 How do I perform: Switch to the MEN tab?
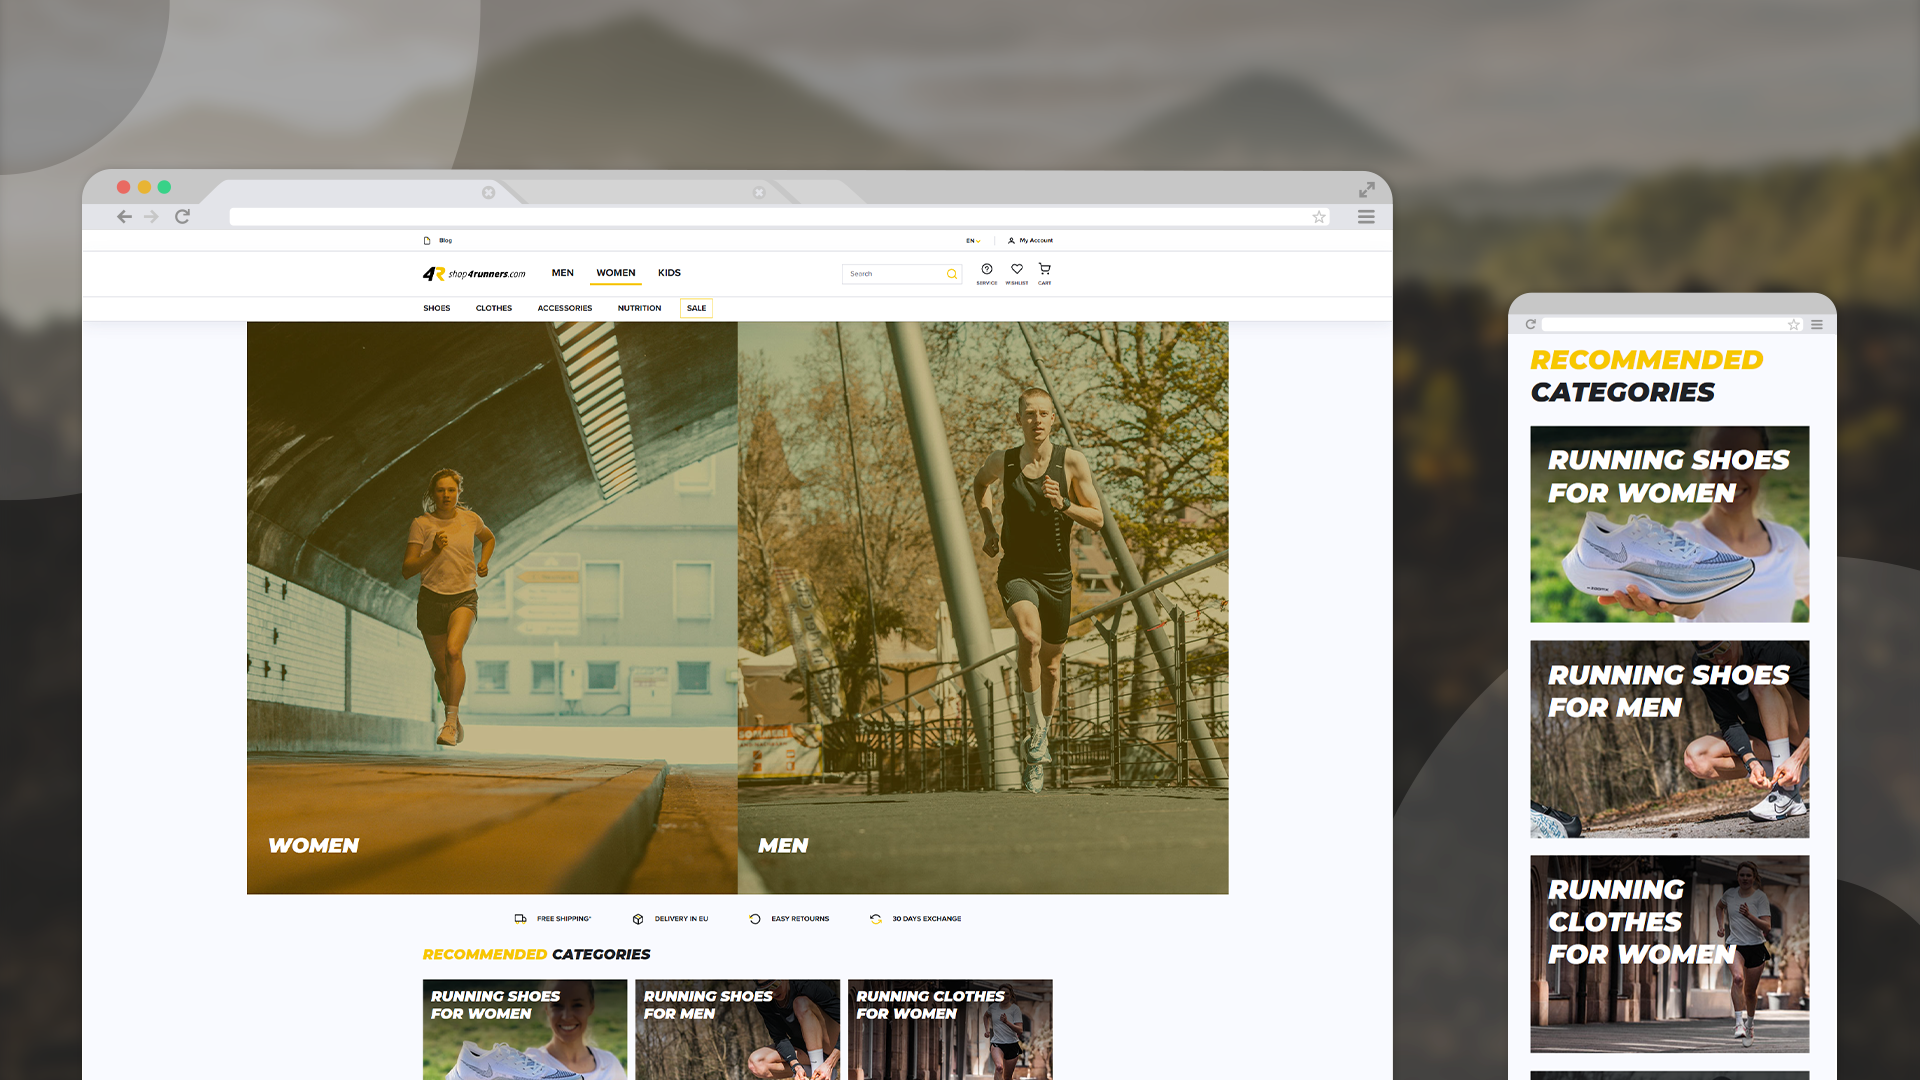[x=562, y=273]
